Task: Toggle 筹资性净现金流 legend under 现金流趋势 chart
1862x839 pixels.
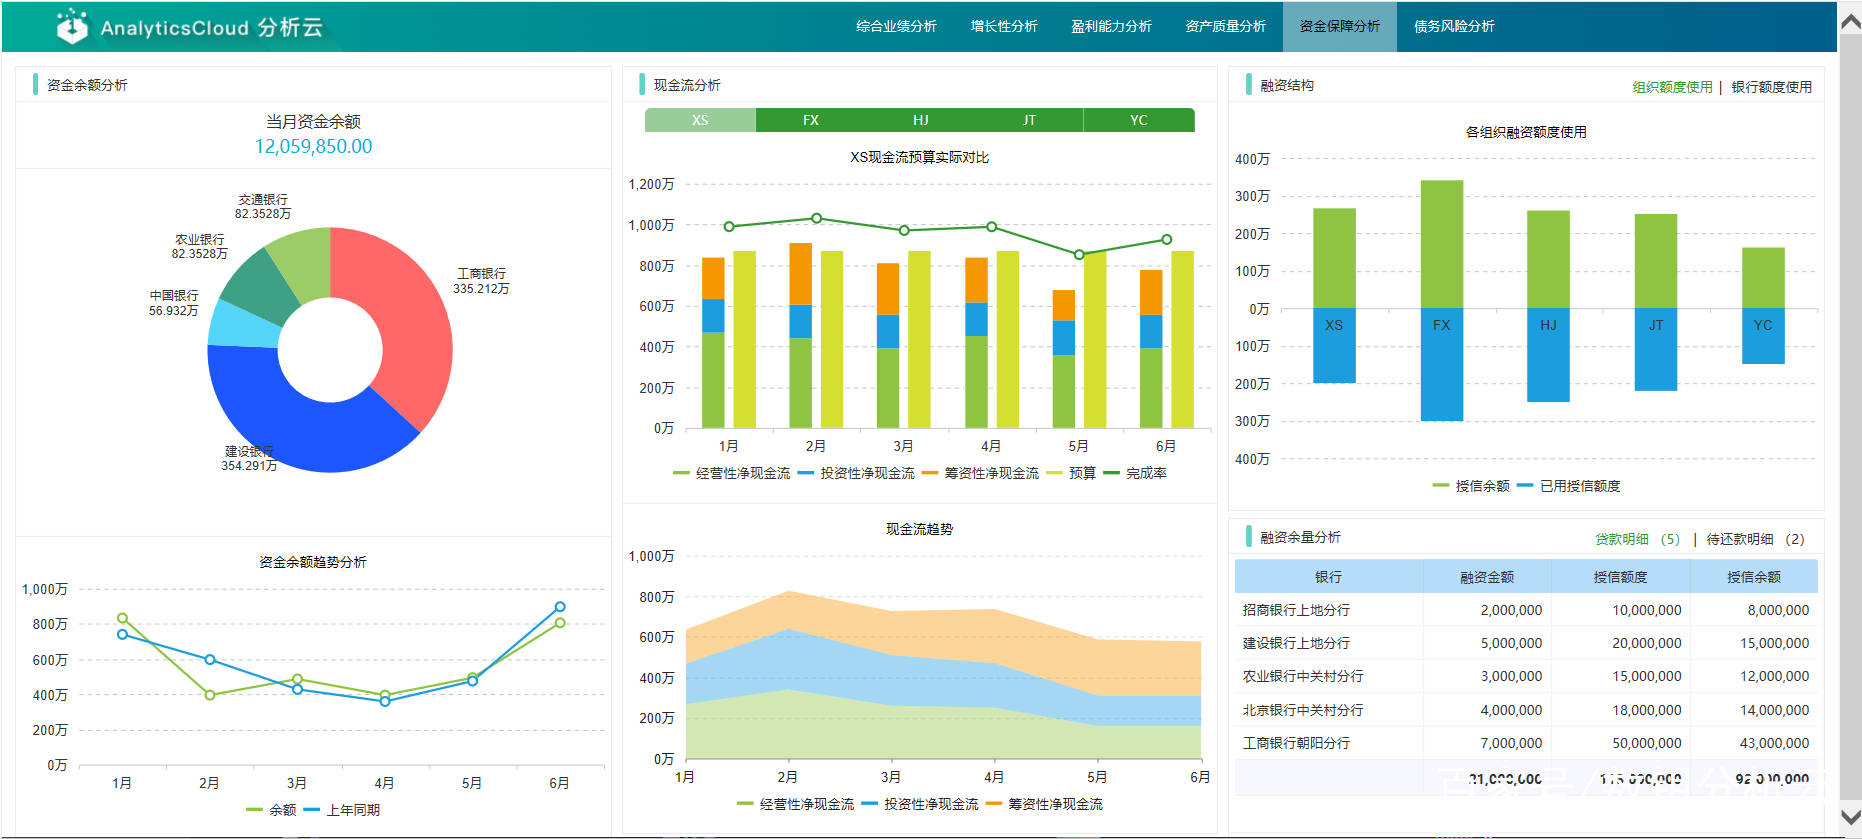Action: [x=1044, y=804]
